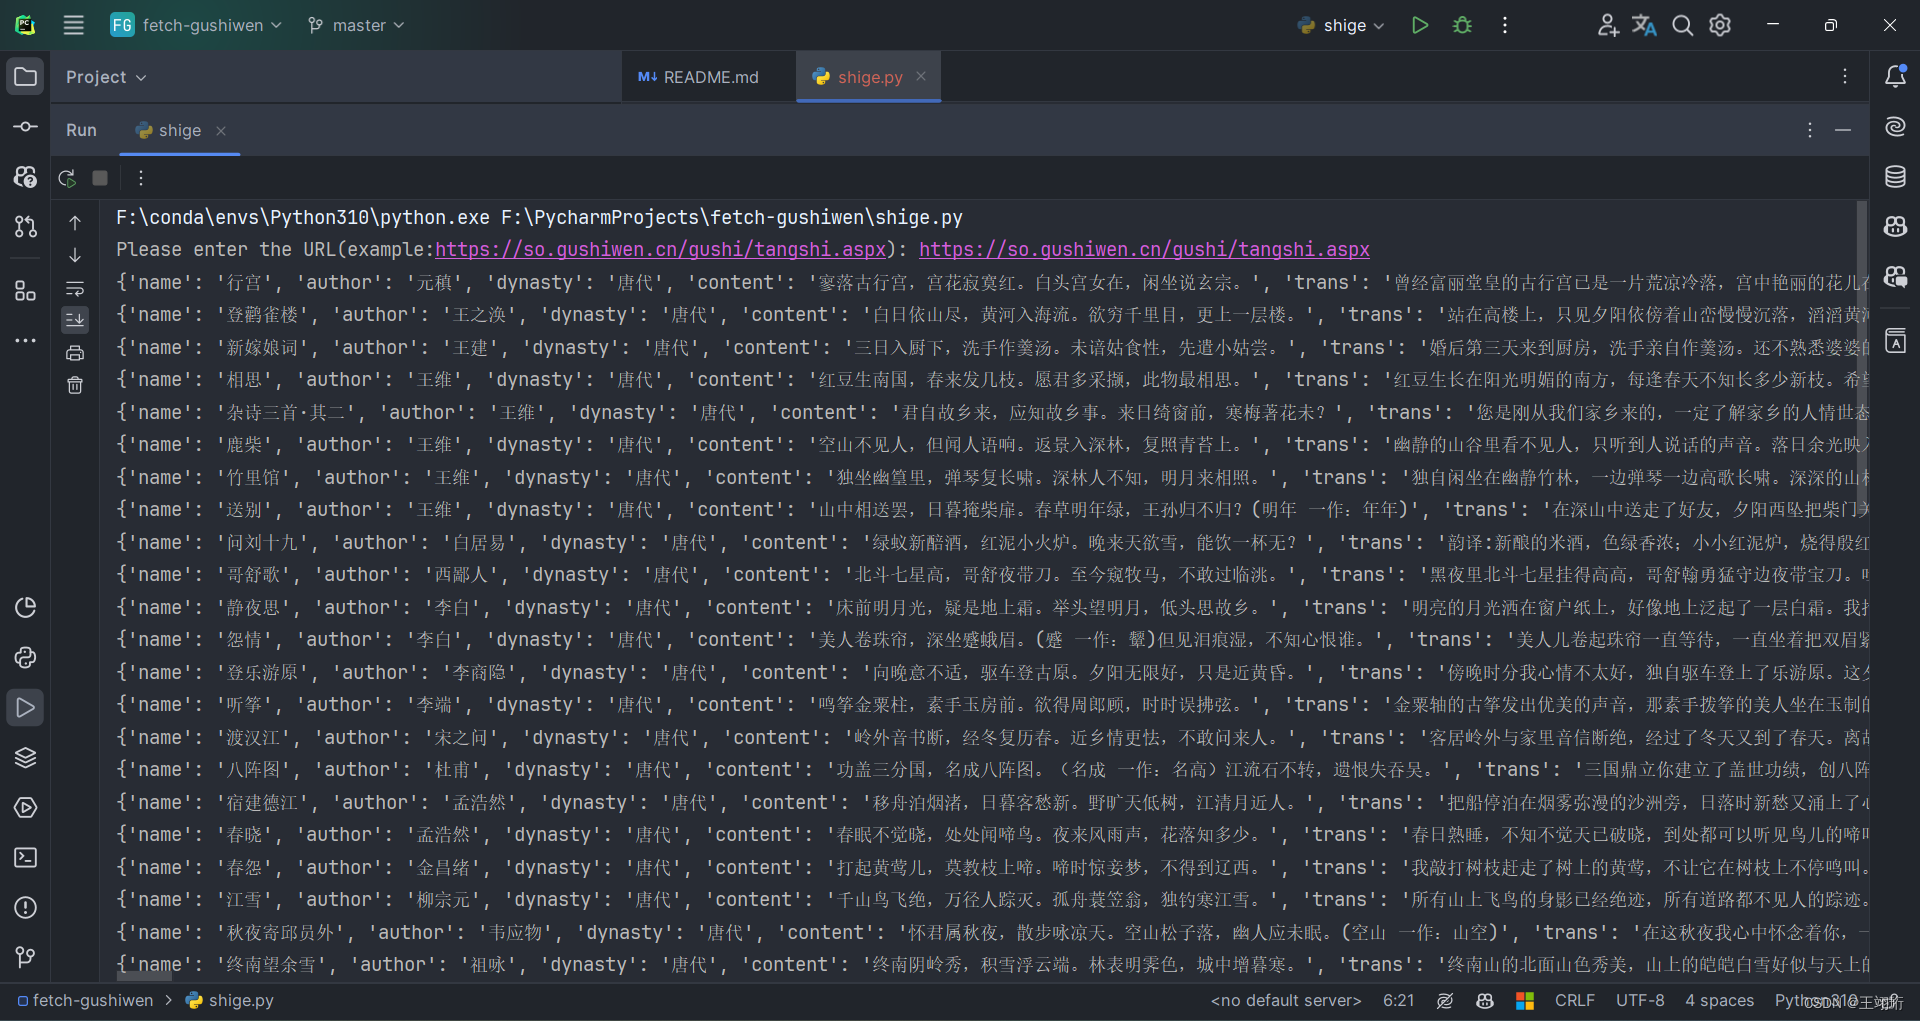Stop the running shige process
This screenshot has width=1920, height=1021.
100,178
